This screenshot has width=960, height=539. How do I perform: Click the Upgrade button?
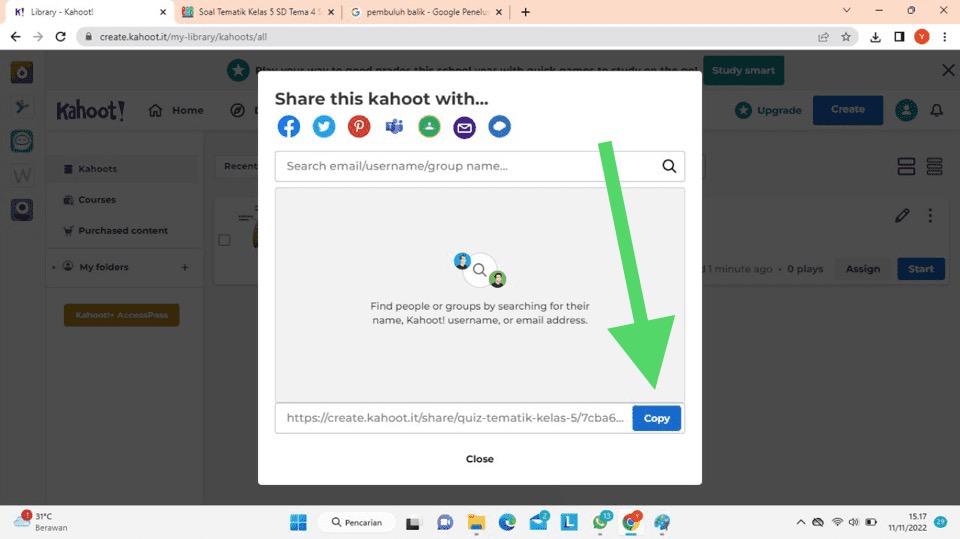pos(768,110)
